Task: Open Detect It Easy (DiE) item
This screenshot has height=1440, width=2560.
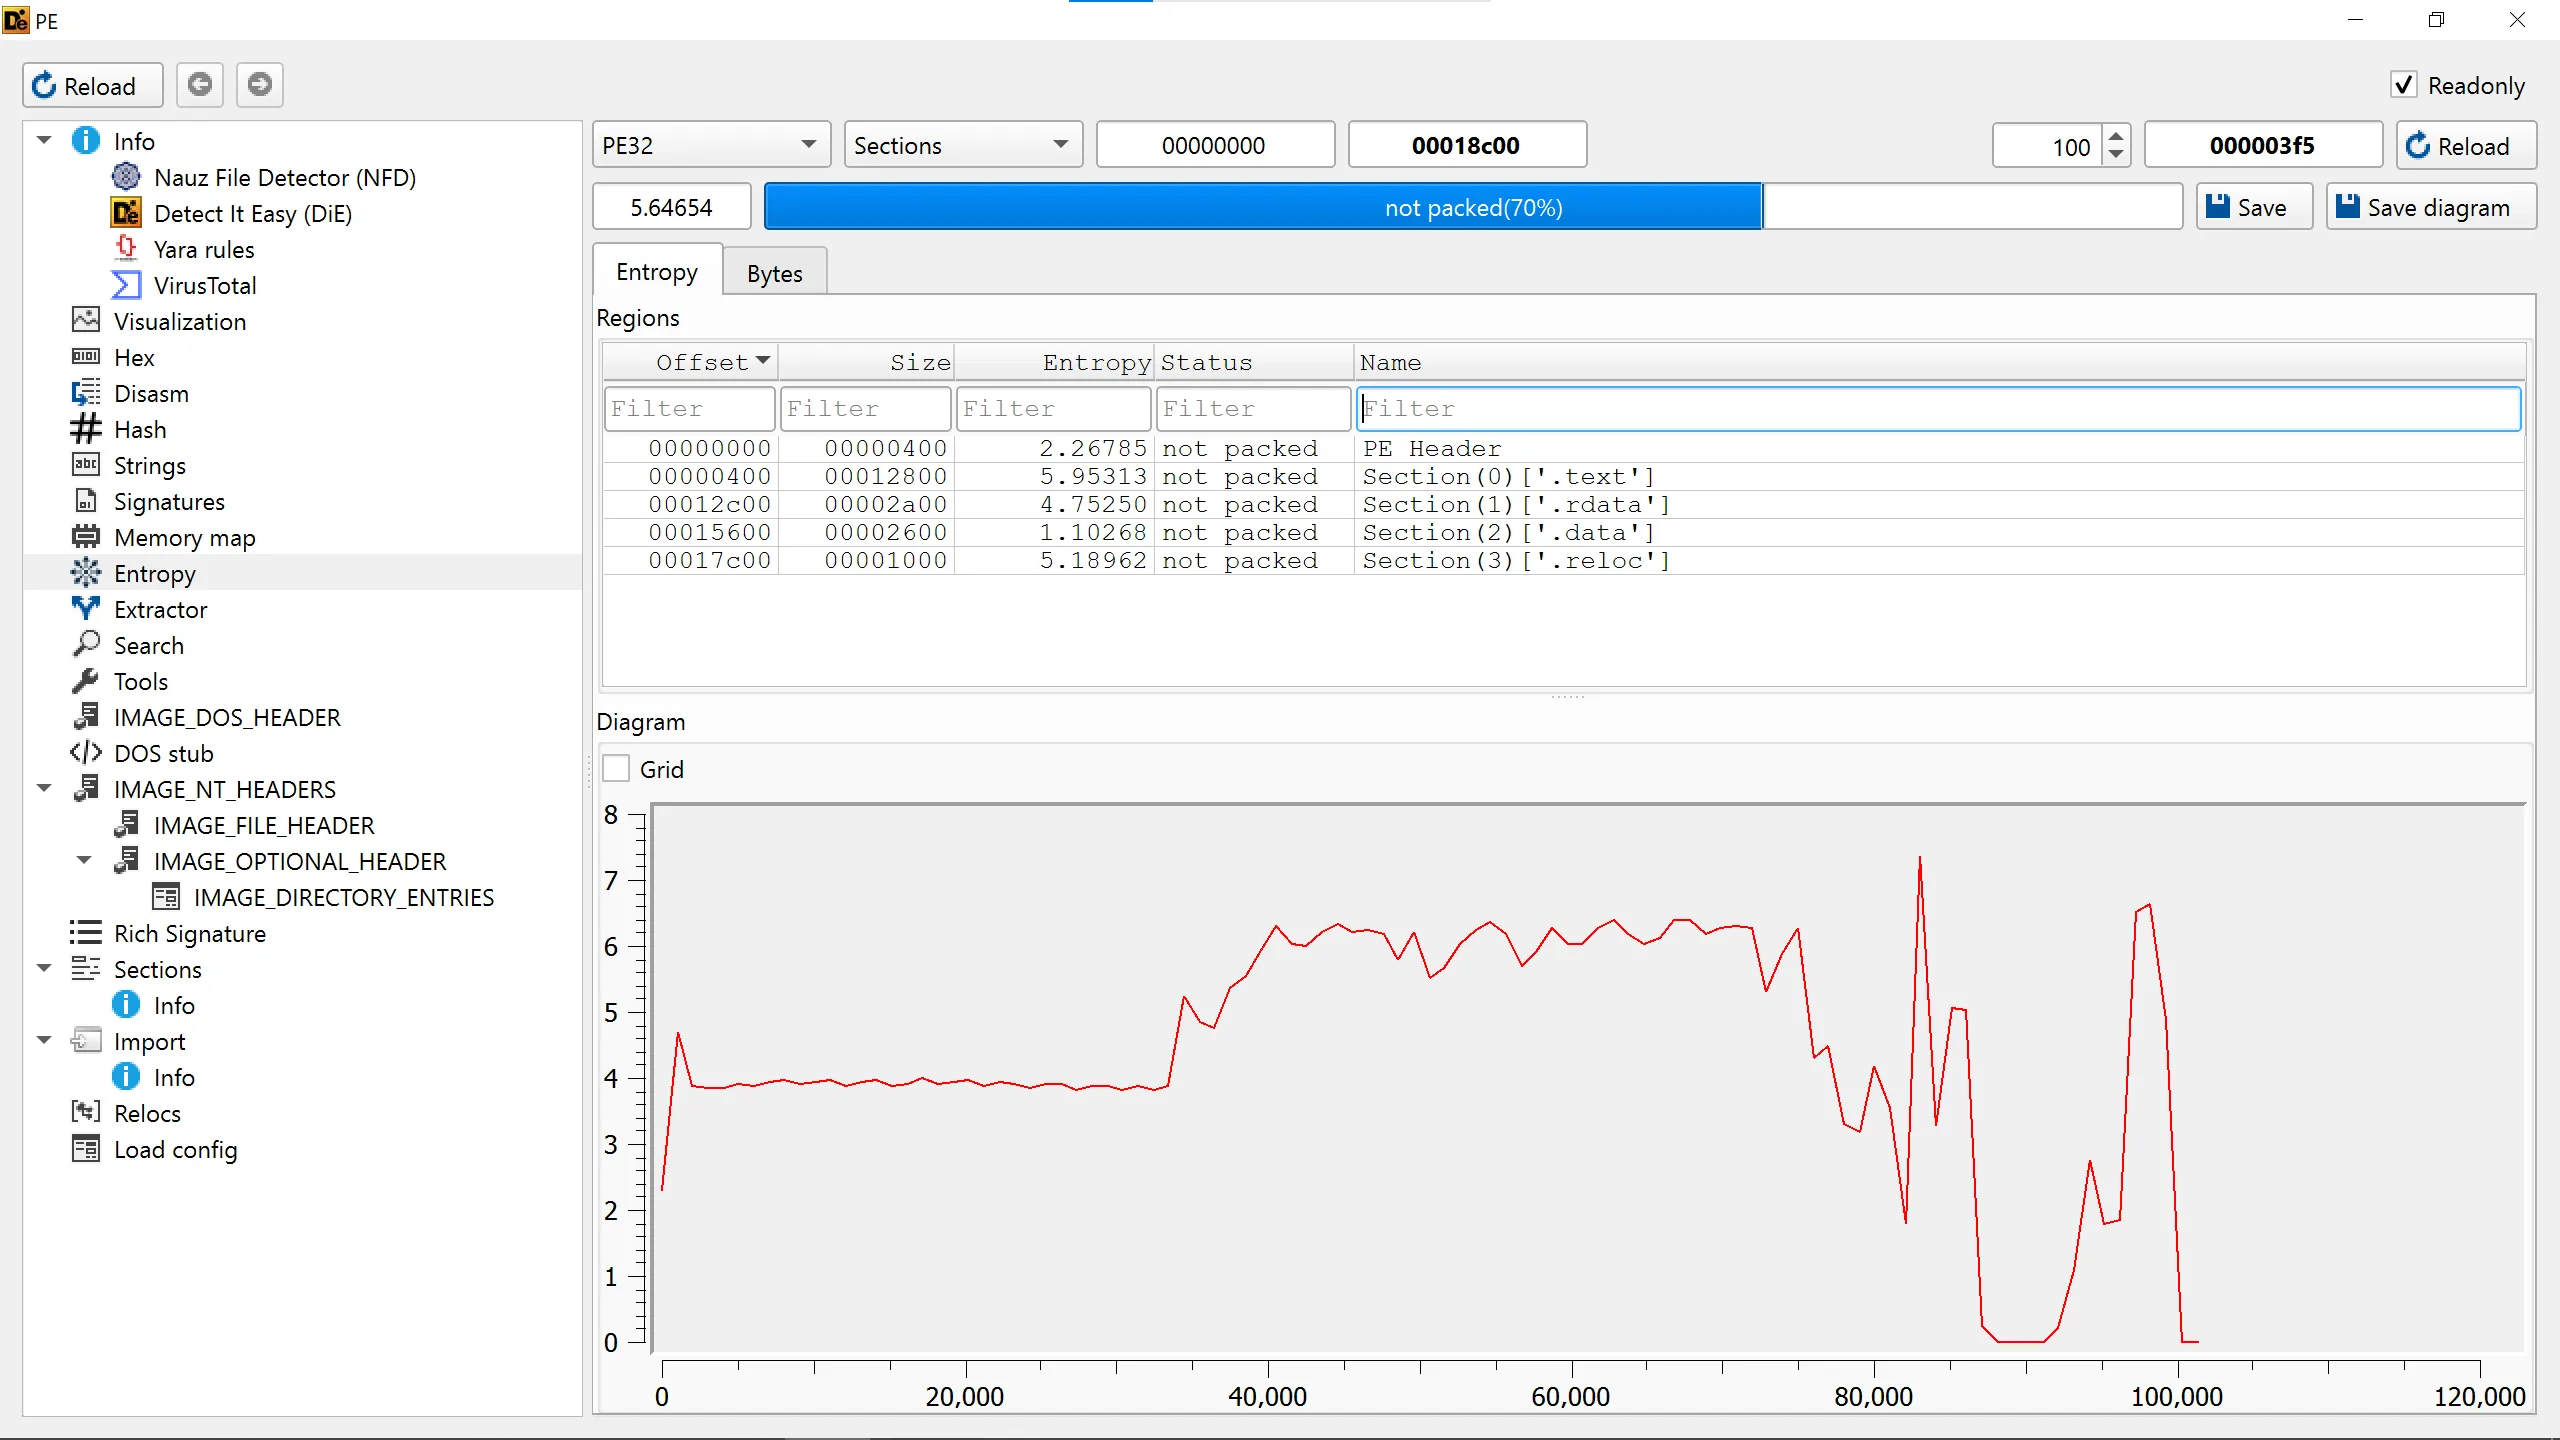Action: (252, 213)
